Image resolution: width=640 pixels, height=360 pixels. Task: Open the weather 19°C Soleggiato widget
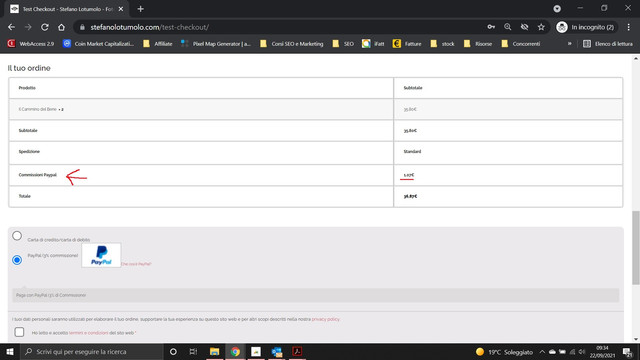(504, 352)
